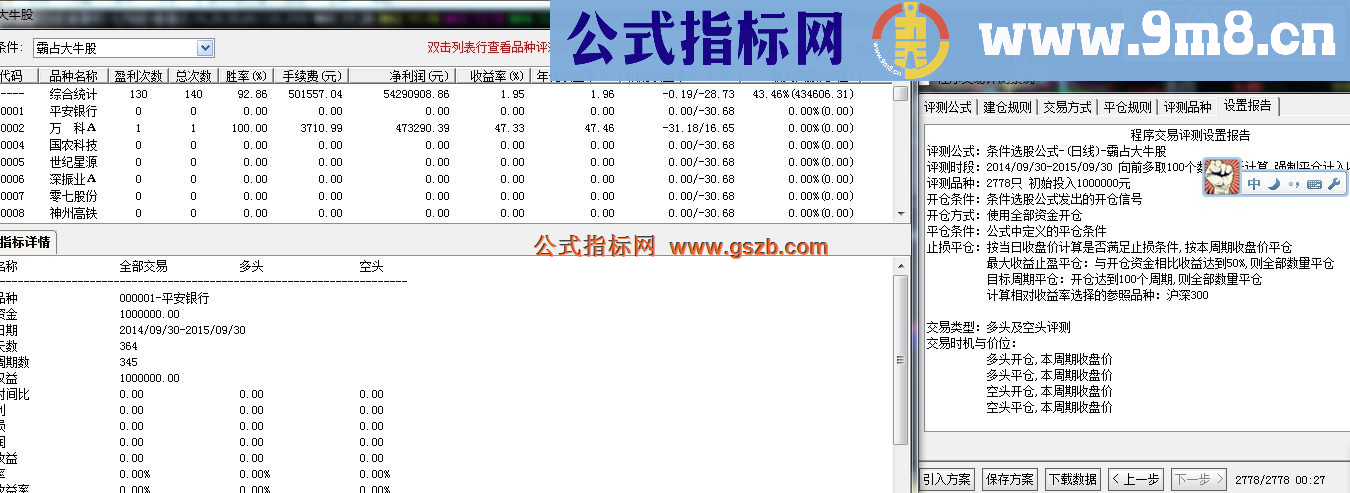Select the 零七股份 row
The height and width of the screenshot is (493, 1350).
pos(446,196)
